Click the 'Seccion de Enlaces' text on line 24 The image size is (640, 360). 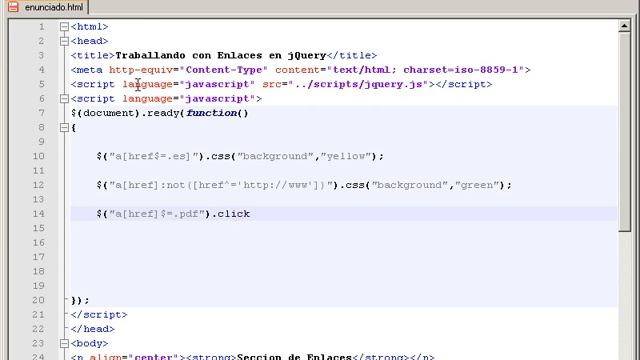[294, 357]
